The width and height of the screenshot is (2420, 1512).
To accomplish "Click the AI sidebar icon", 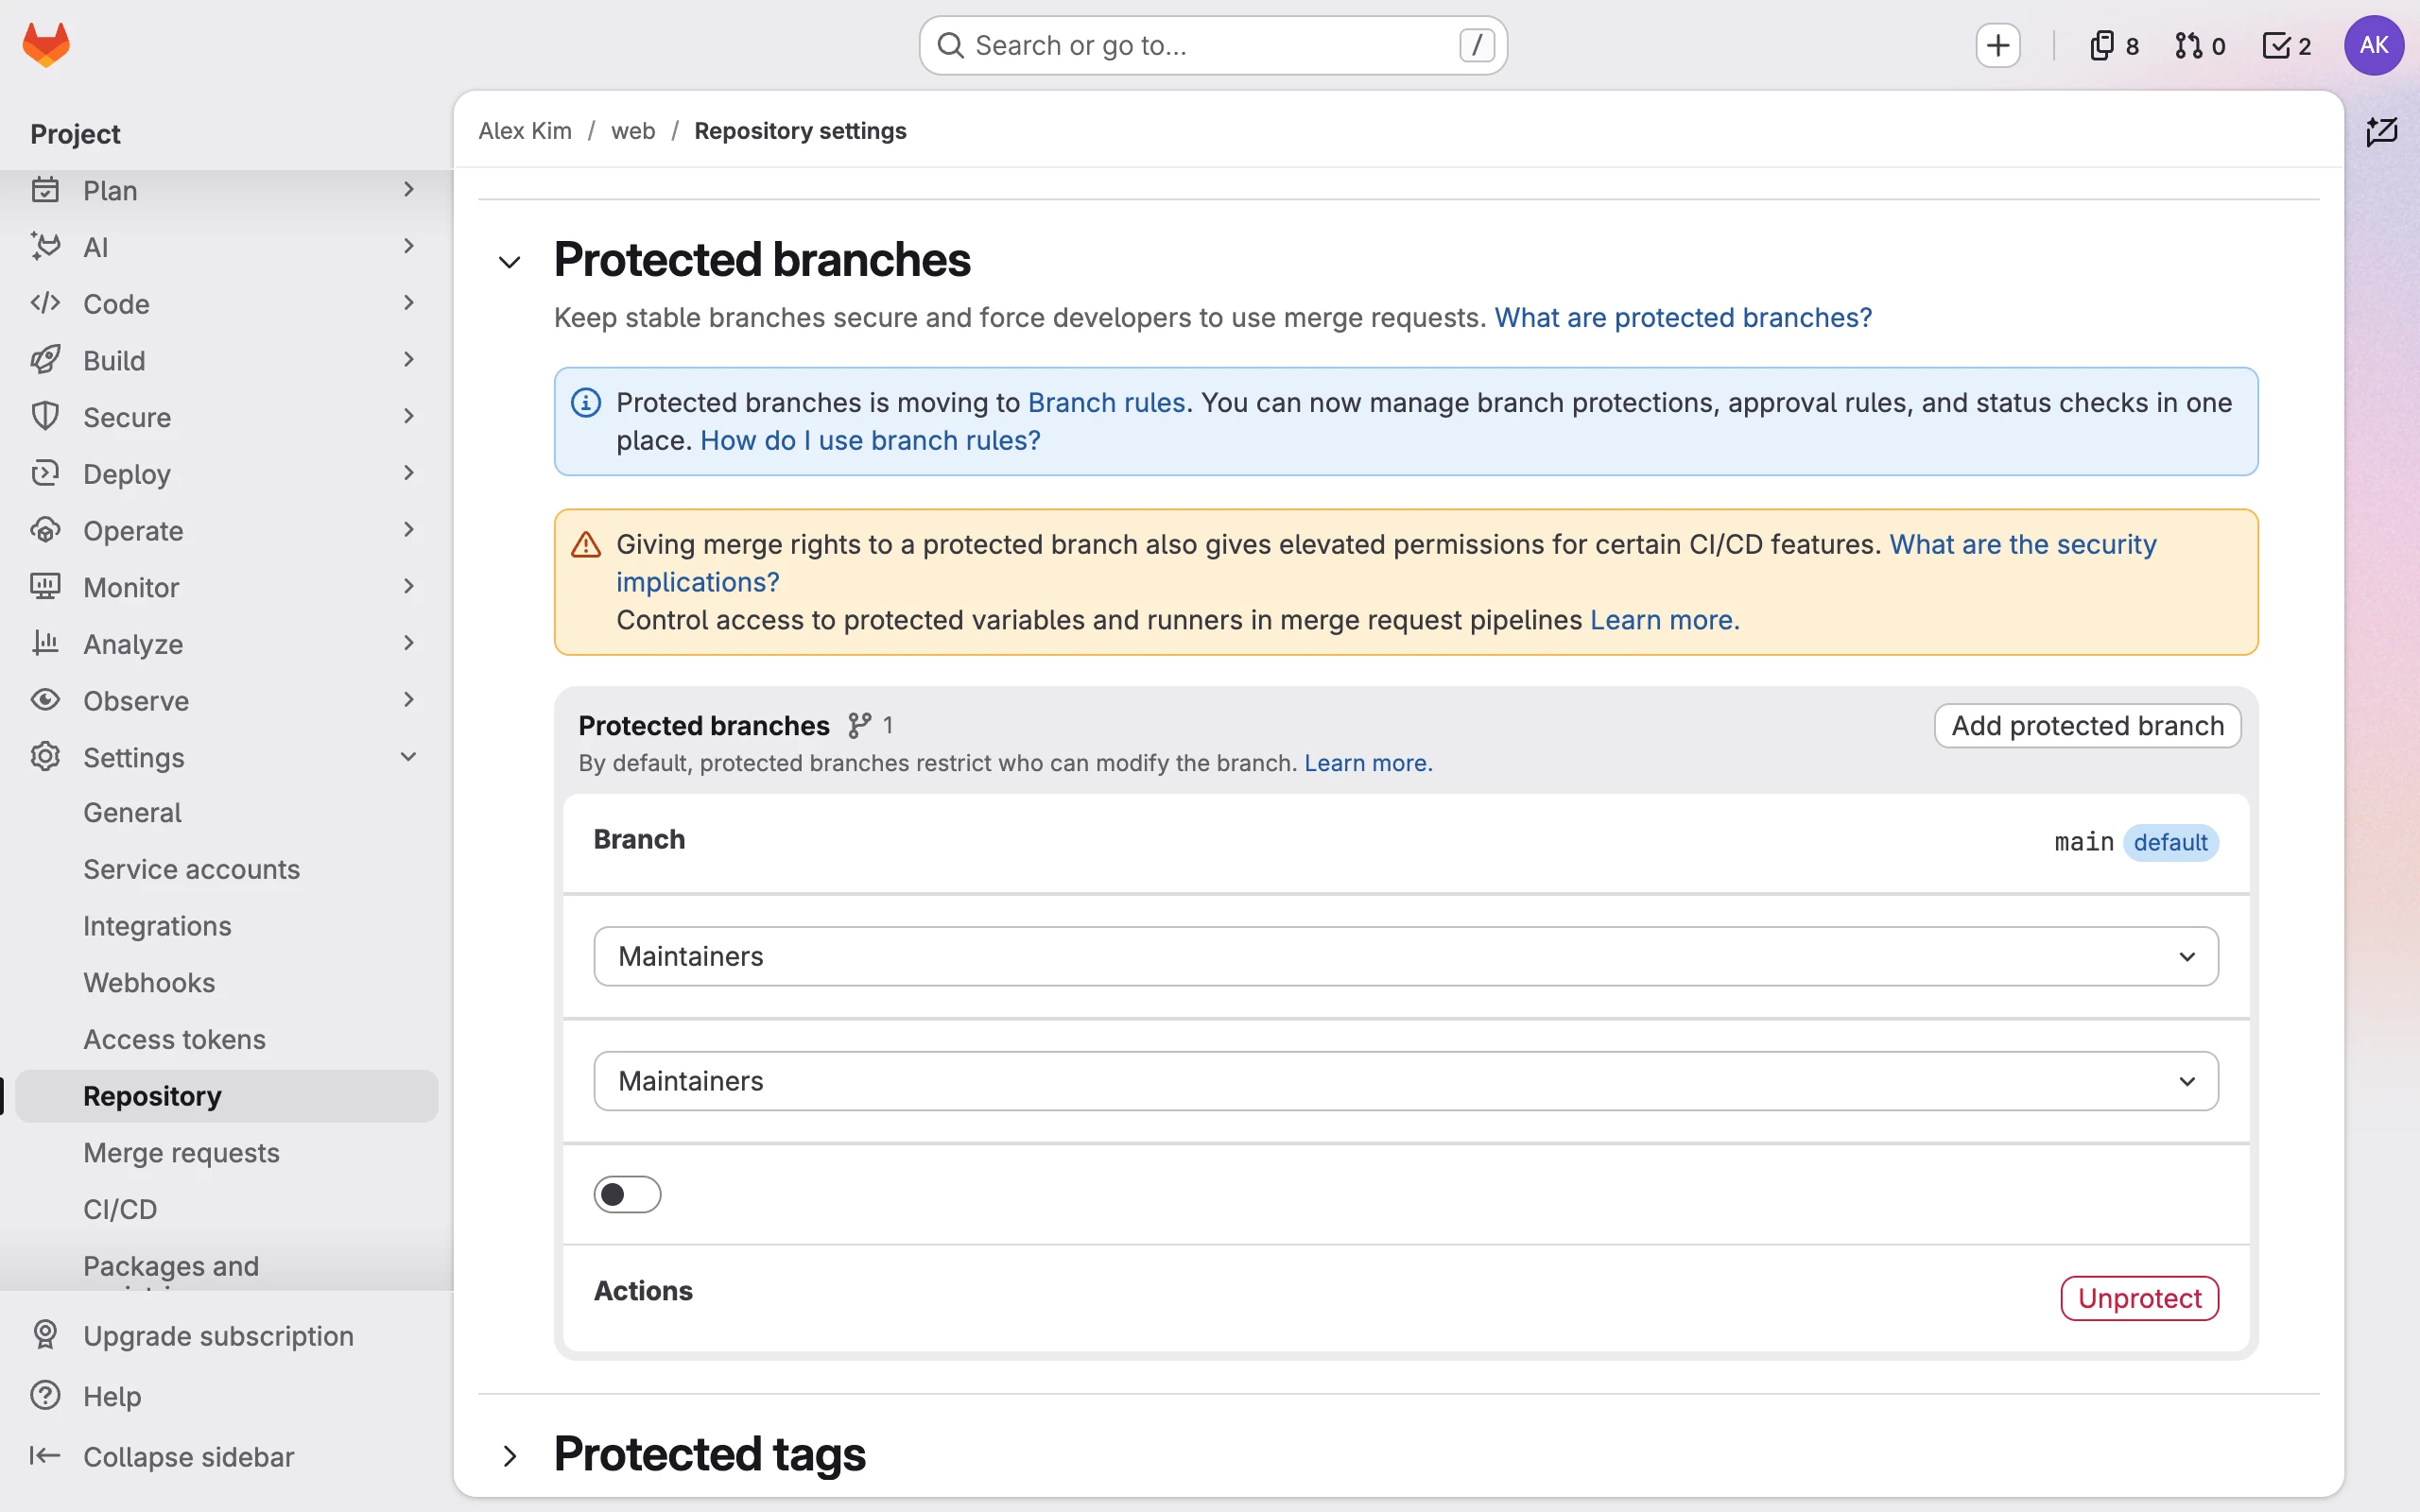I will click(45, 246).
